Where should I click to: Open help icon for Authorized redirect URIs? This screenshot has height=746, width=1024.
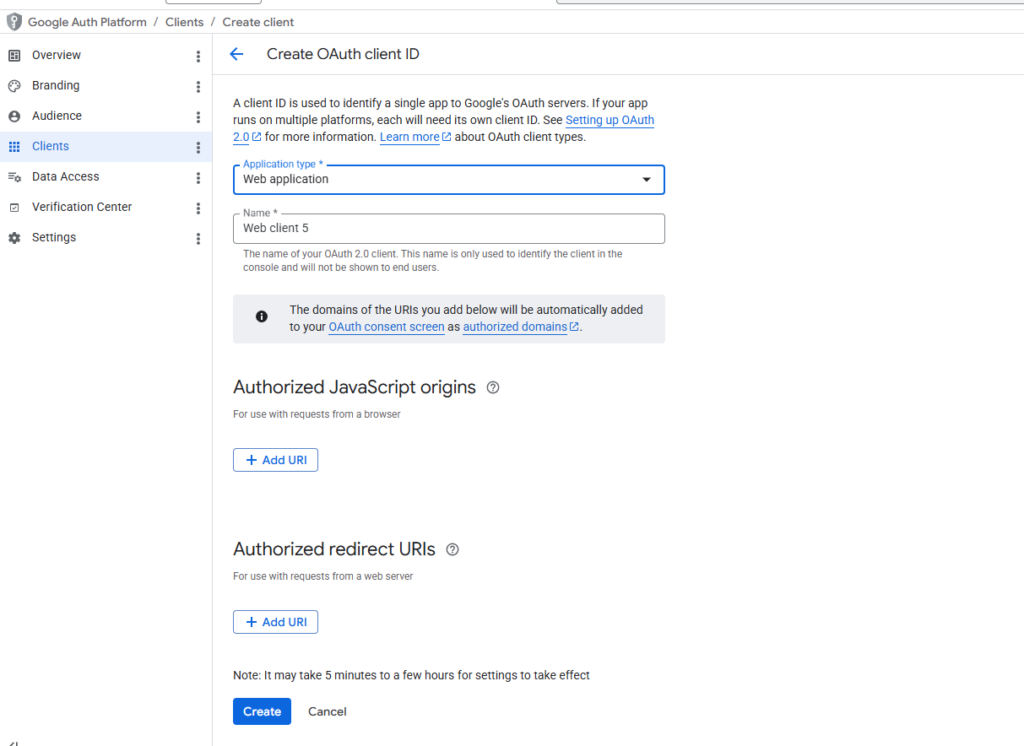[452, 550]
